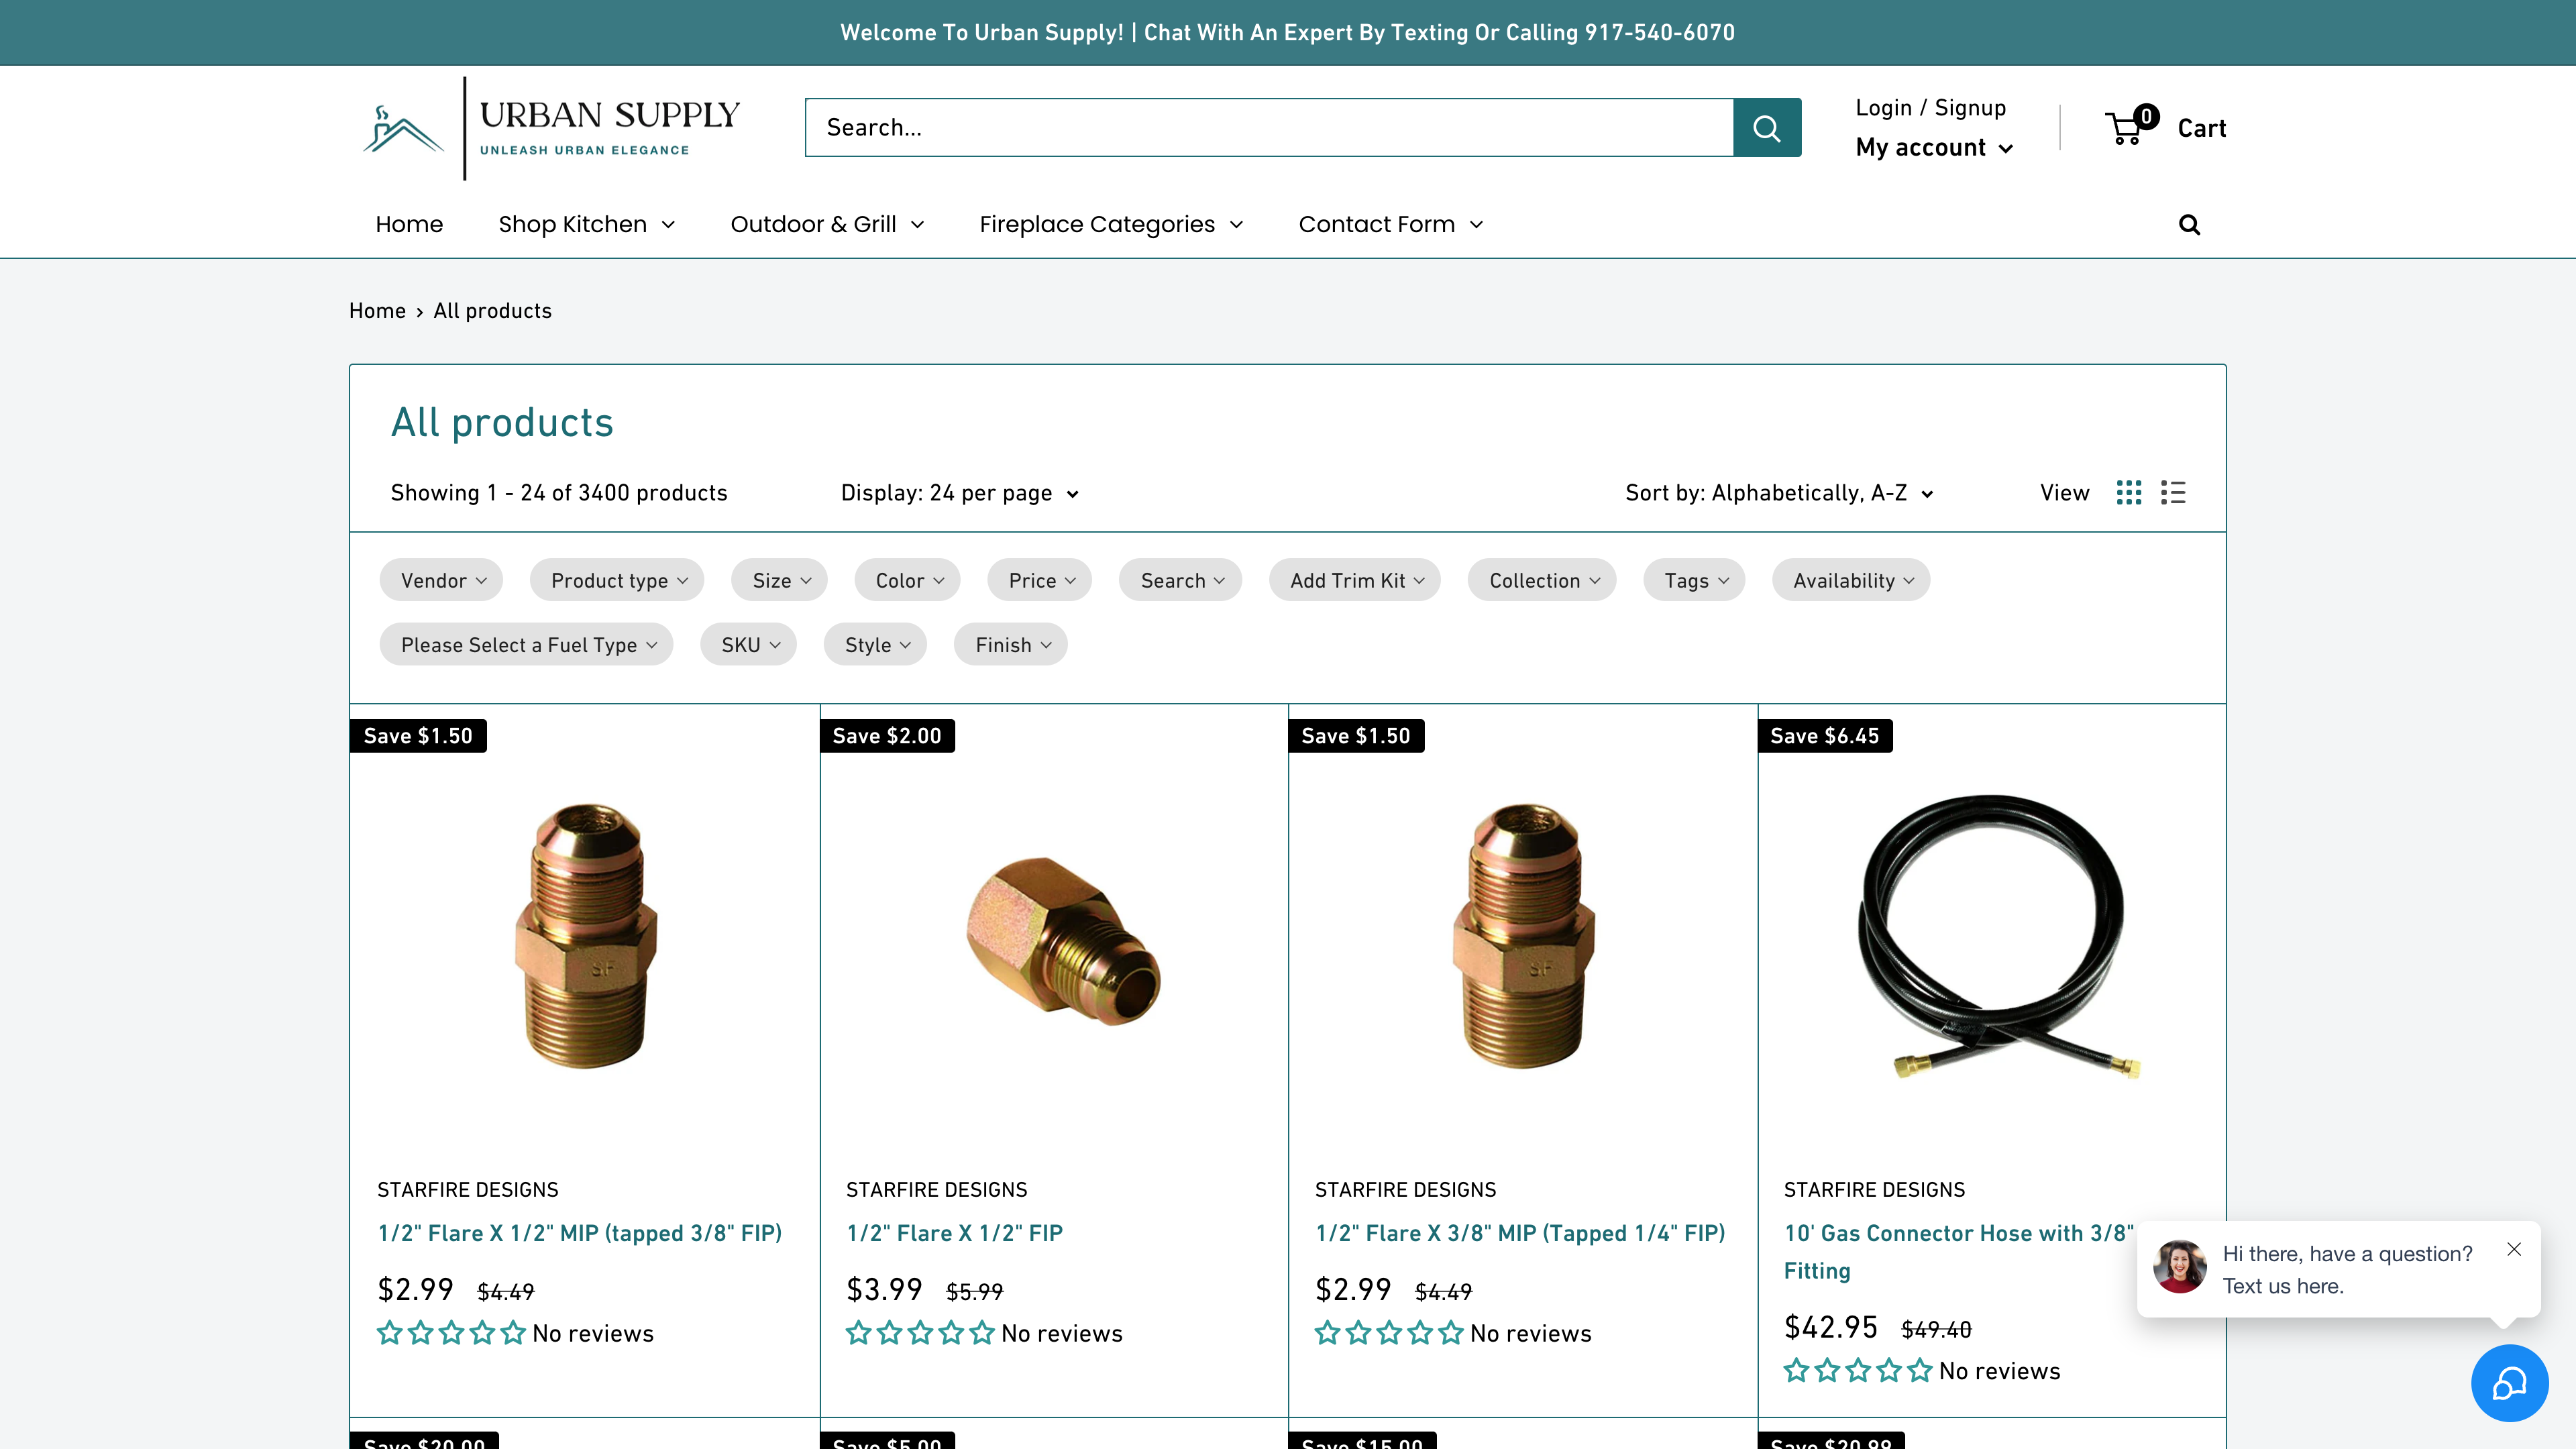Image resolution: width=2576 pixels, height=1449 pixels.
Task: Open the blue chat support bubble
Action: (x=2509, y=1383)
